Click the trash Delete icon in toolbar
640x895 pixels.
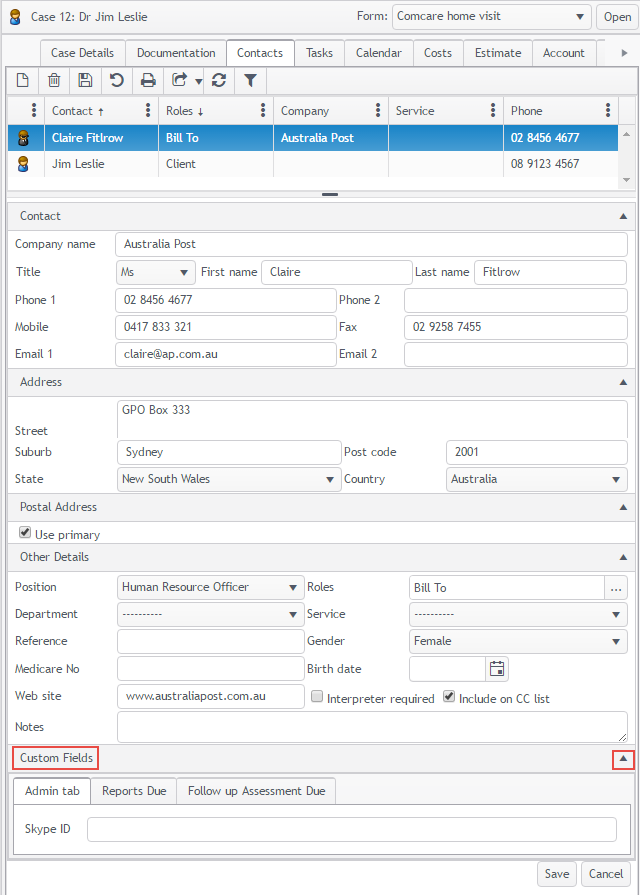coord(54,81)
